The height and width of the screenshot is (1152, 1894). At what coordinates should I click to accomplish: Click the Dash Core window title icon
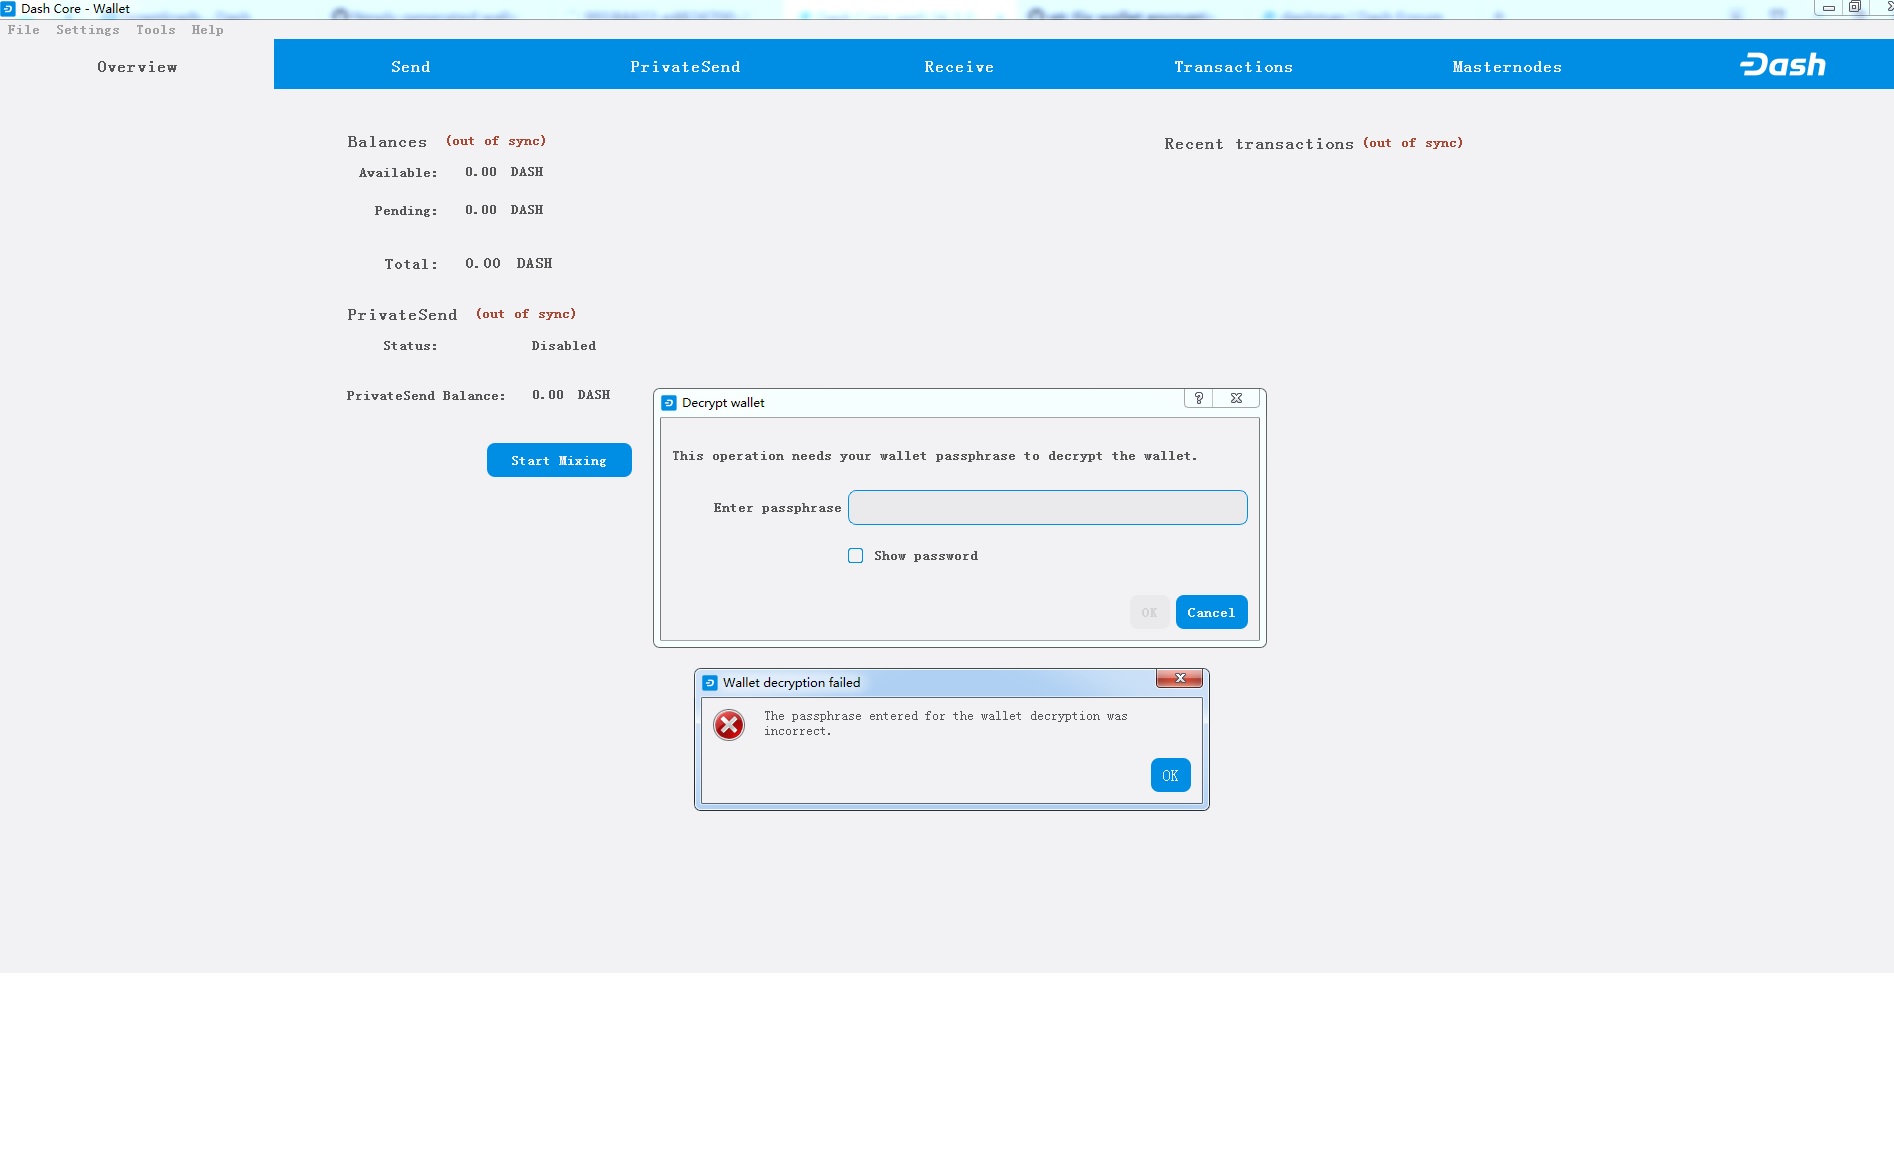8,8
